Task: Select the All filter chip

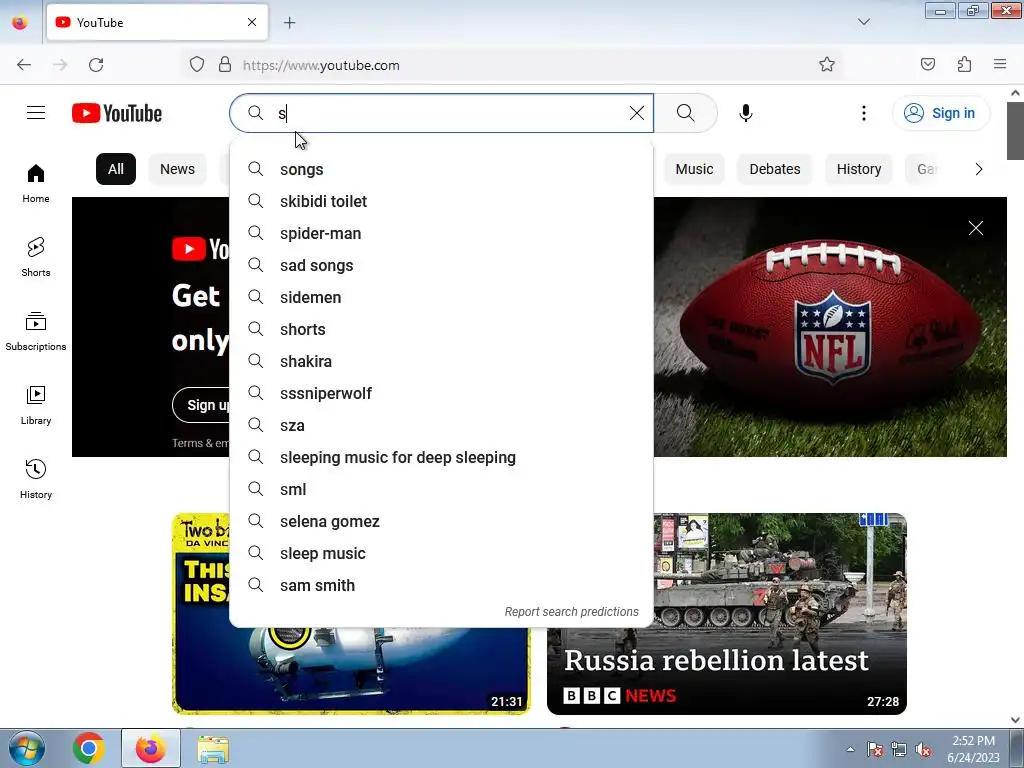Action: pyautogui.click(x=116, y=169)
